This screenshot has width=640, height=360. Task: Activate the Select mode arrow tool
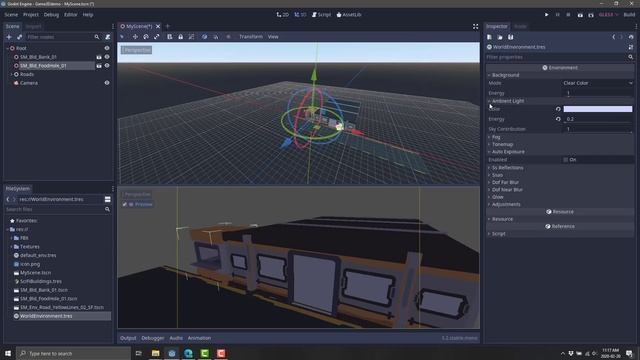(122, 37)
